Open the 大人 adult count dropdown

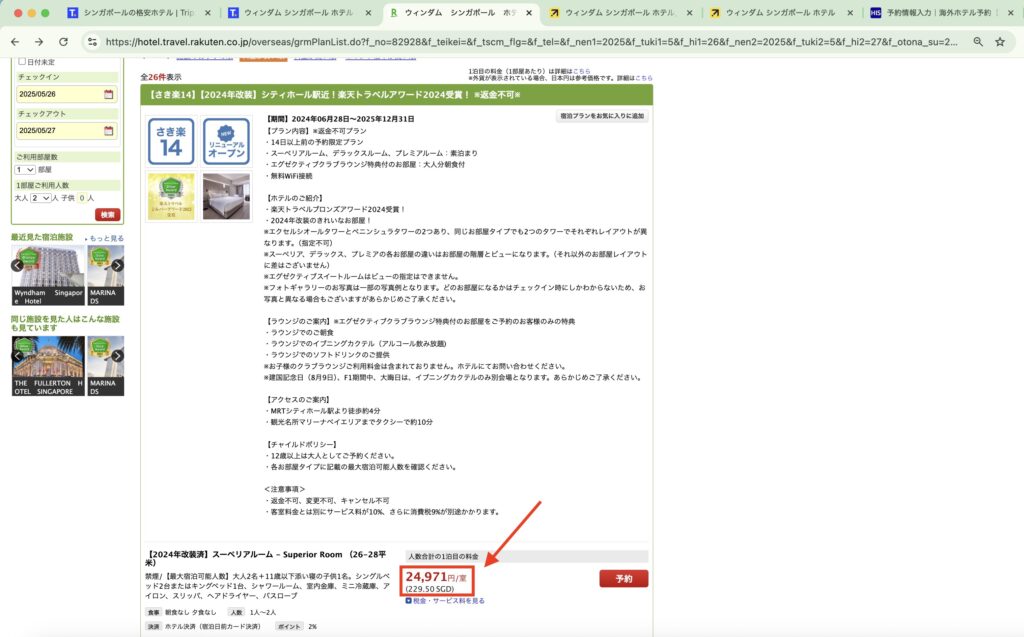40,198
